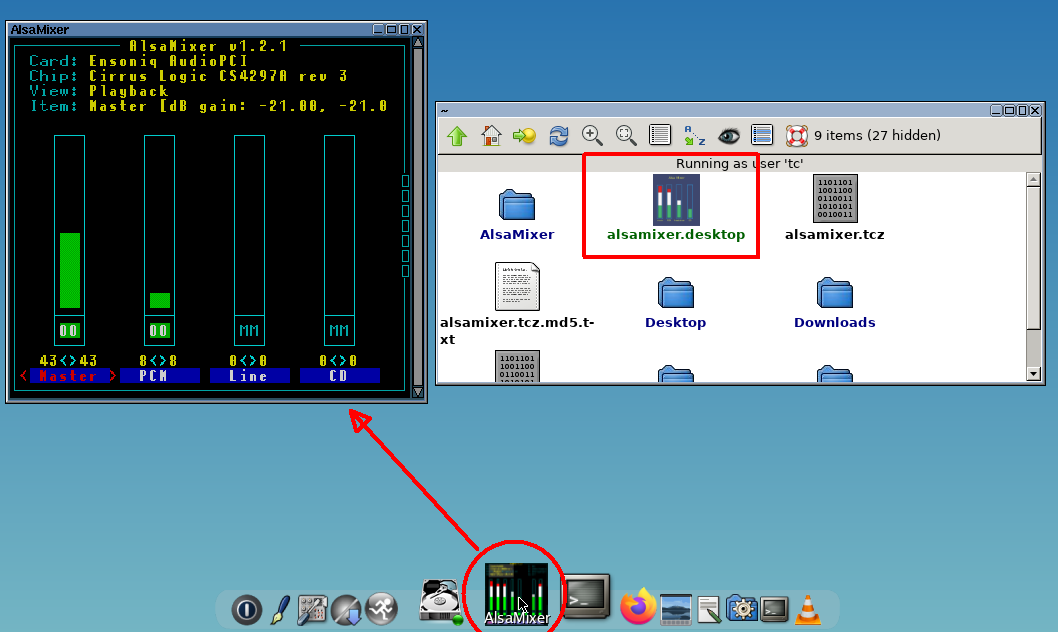The width and height of the screenshot is (1058, 632).
Task: Click the AlsaMixer window title bar
Action: (x=189, y=29)
